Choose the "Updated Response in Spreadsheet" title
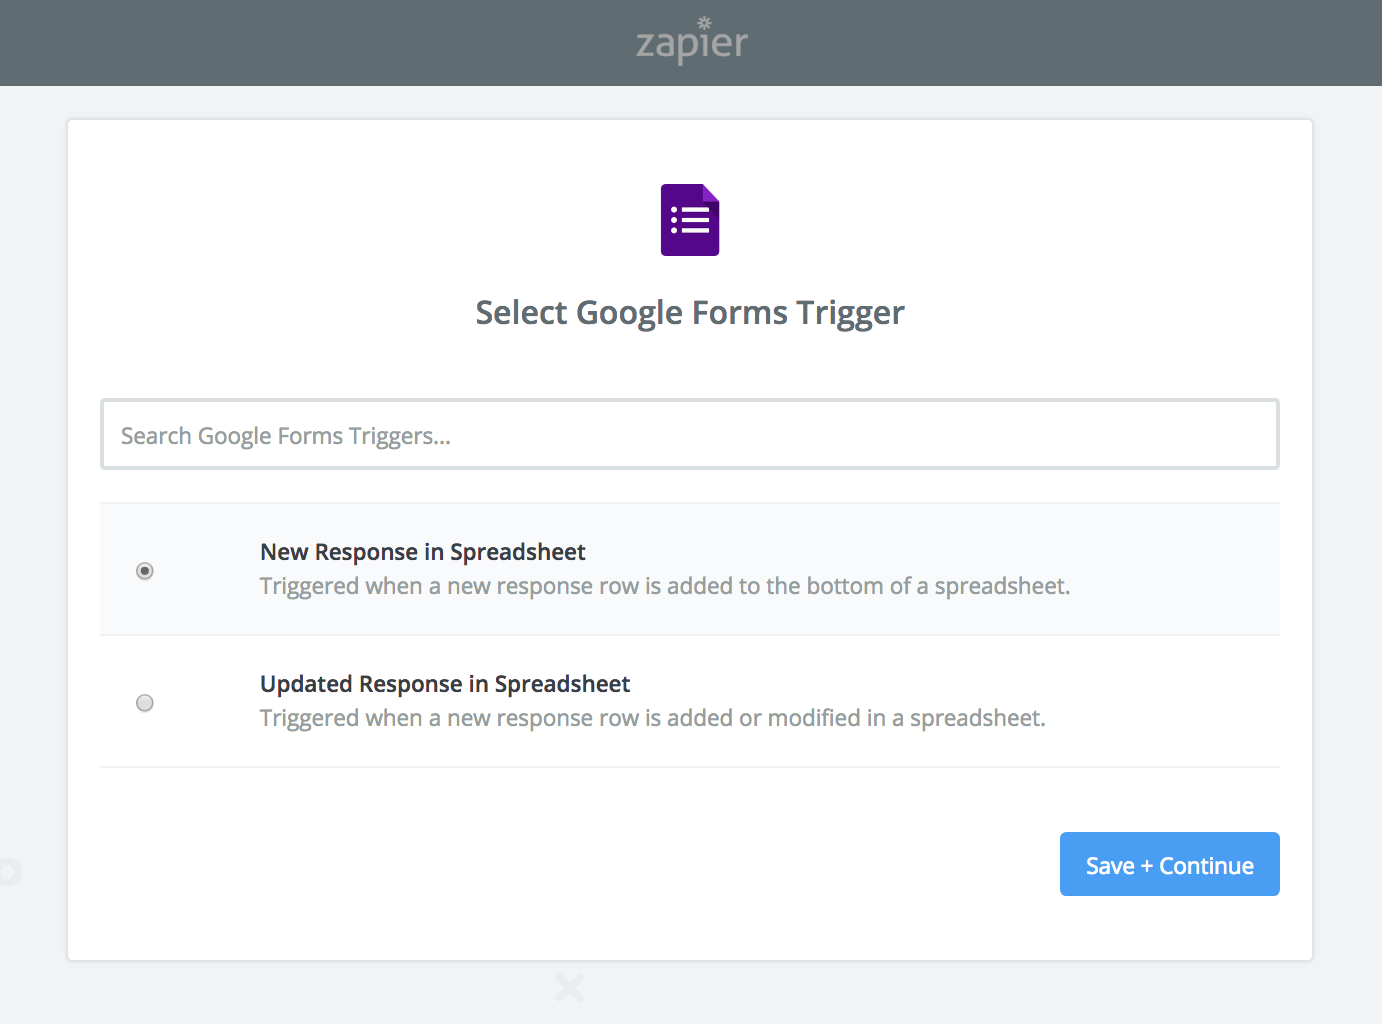Image resolution: width=1382 pixels, height=1024 pixels. click(444, 684)
